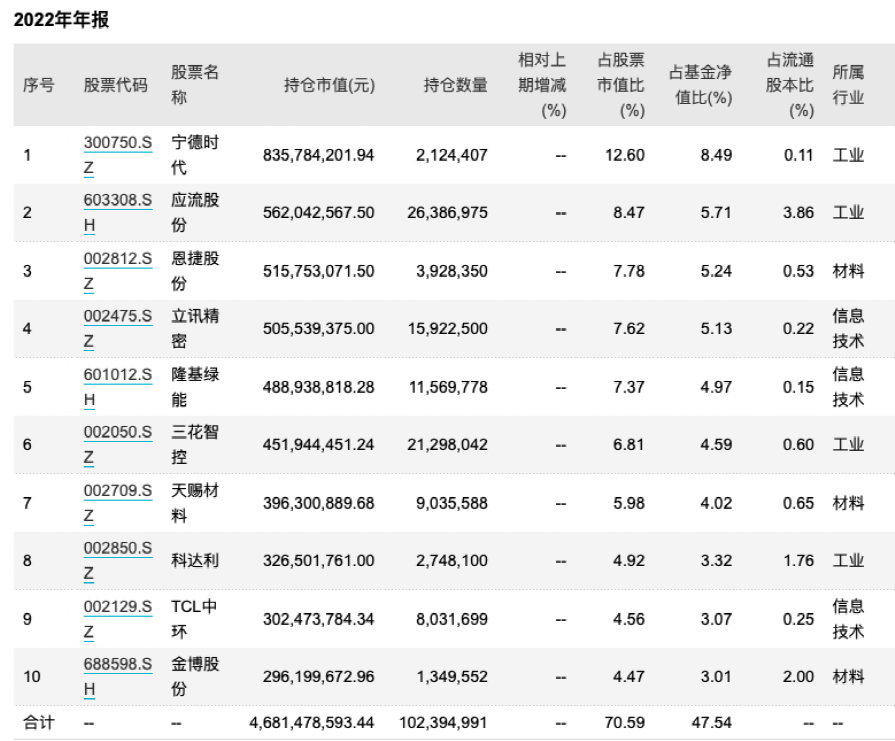This screenshot has width=895, height=741.
Task: Open stock code link 002850.SZ
Action: coord(118,560)
